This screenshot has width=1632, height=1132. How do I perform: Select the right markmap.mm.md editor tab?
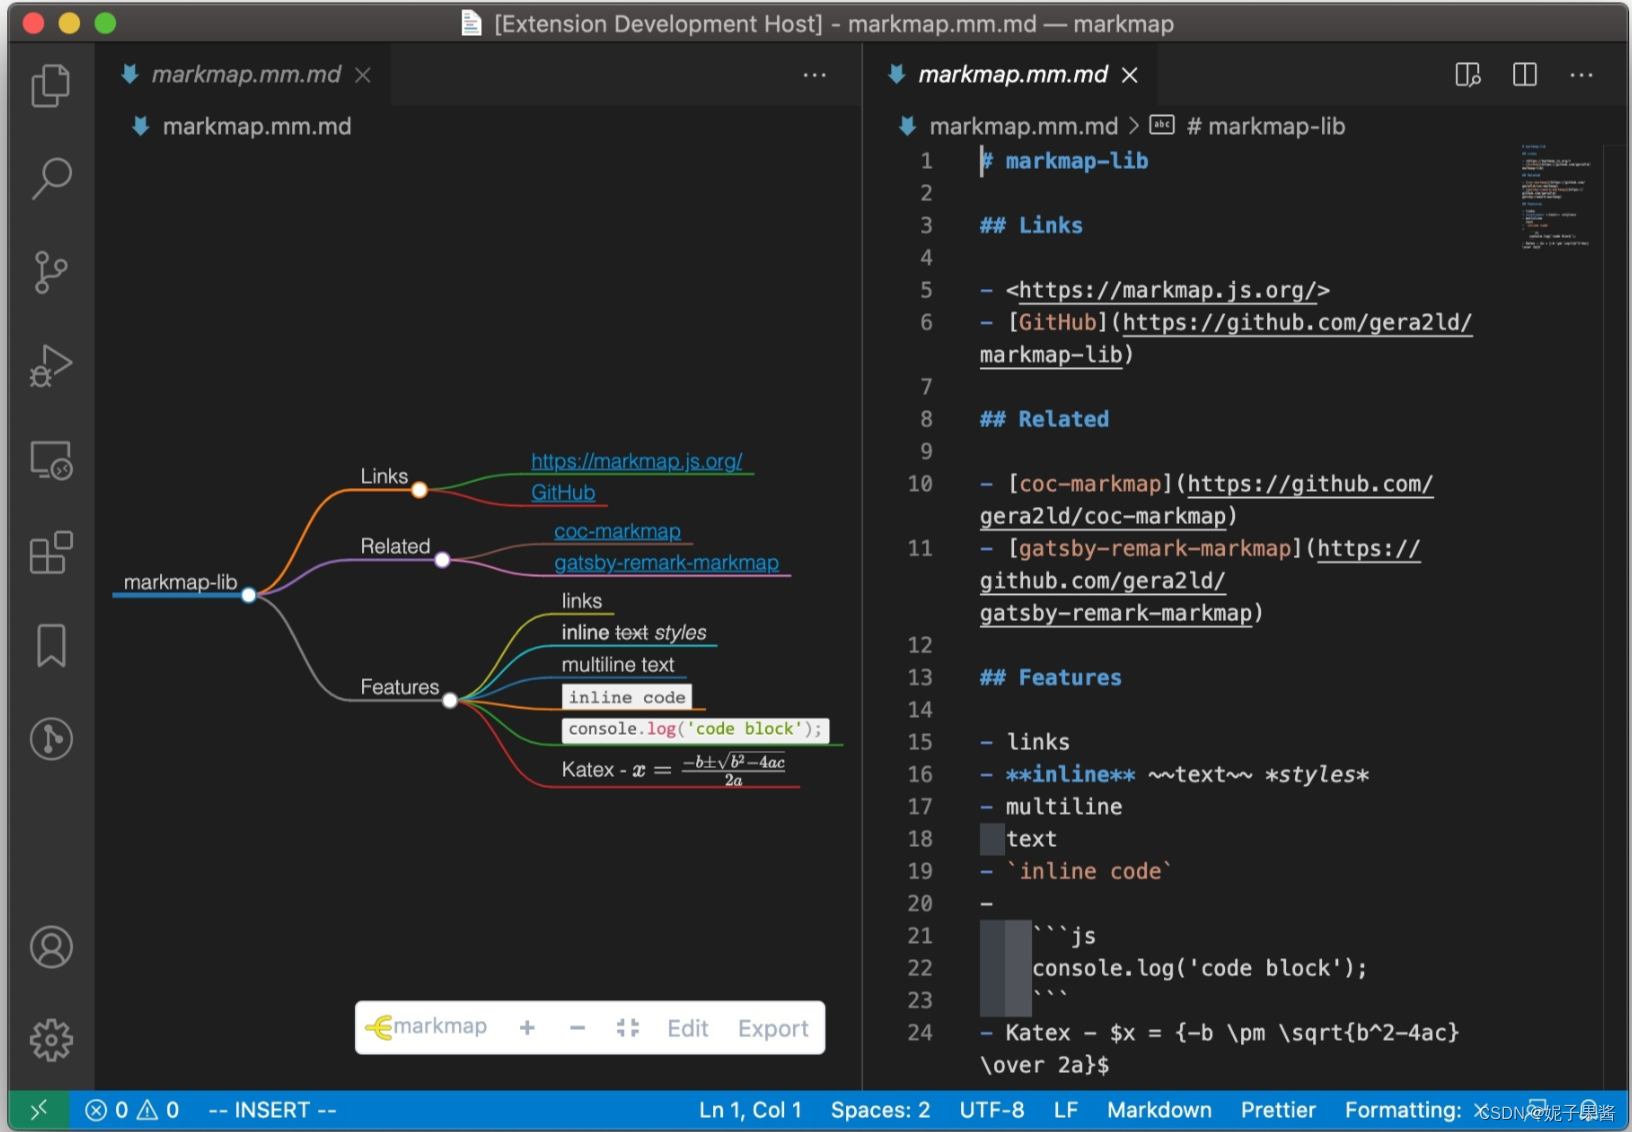click(1013, 74)
